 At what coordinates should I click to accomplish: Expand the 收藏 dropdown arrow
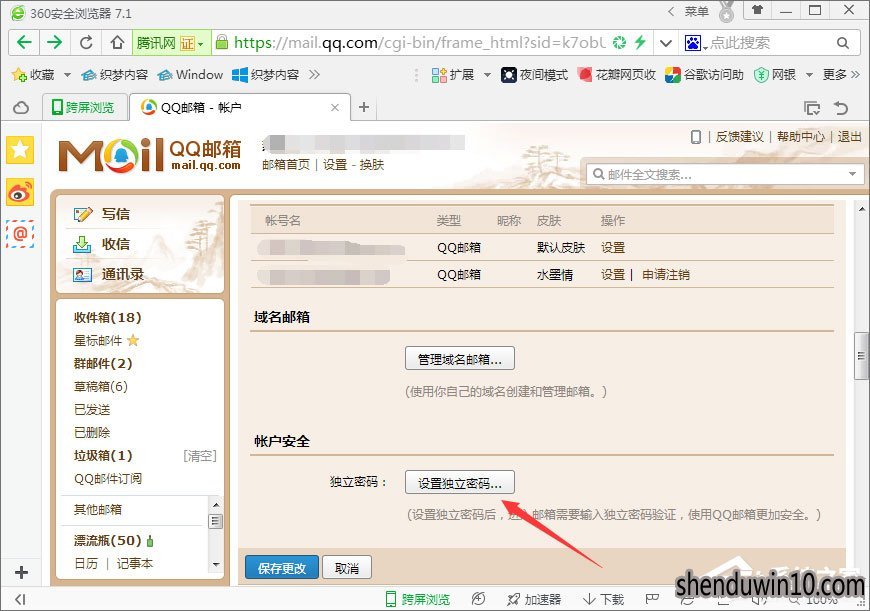67,74
